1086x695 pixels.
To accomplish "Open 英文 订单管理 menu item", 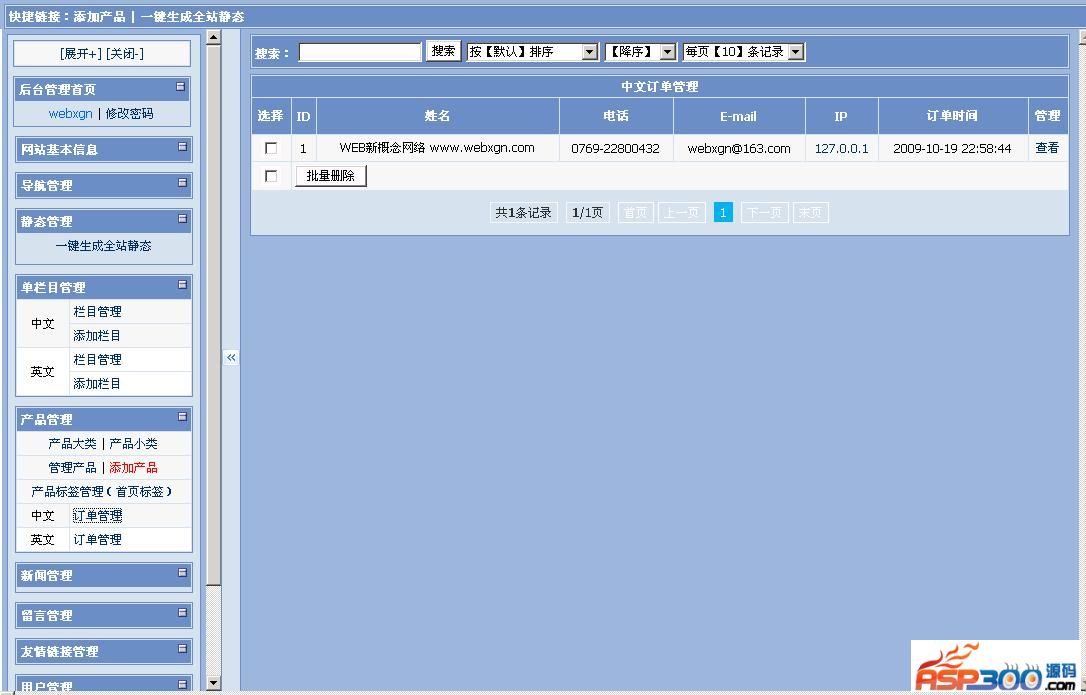I will pyautogui.click(x=98, y=539).
